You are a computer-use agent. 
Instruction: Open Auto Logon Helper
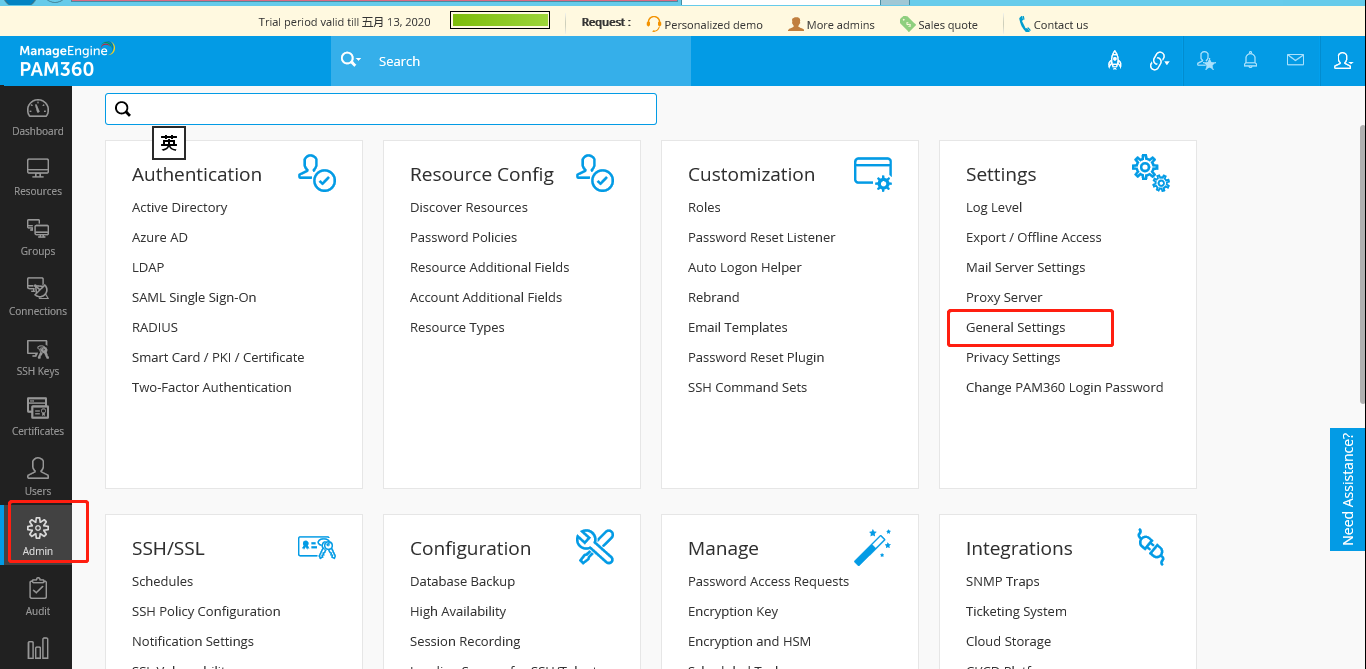click(x=745, y=268)
